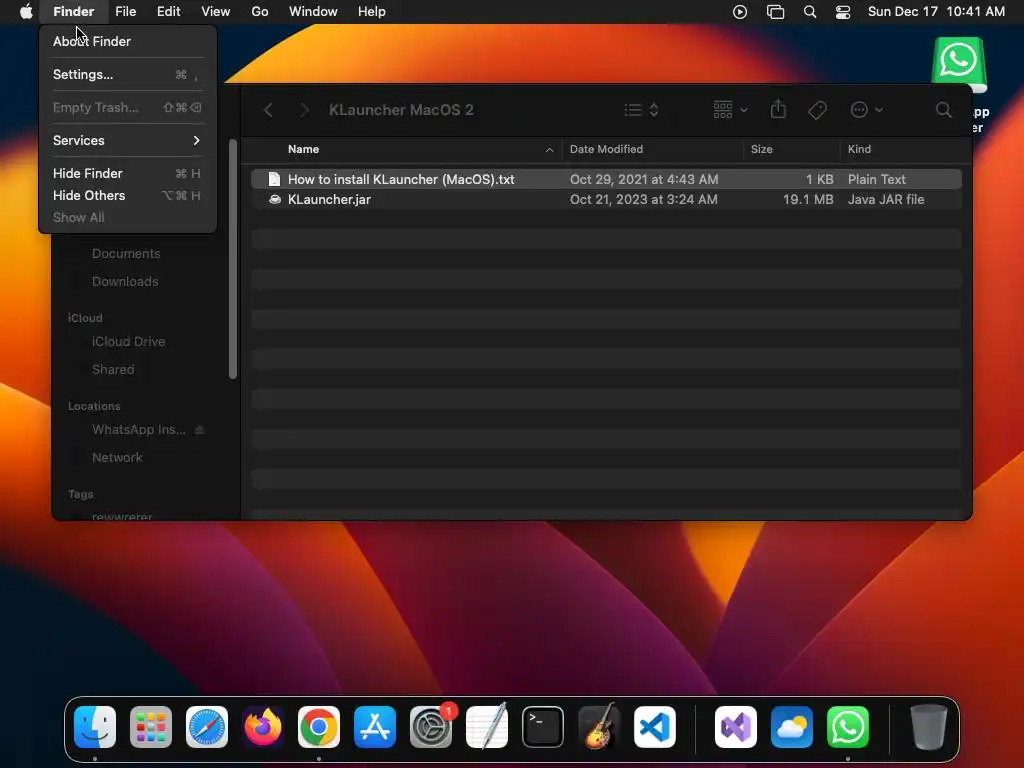Open Terminal from the Dock

(x=543, y=727)
